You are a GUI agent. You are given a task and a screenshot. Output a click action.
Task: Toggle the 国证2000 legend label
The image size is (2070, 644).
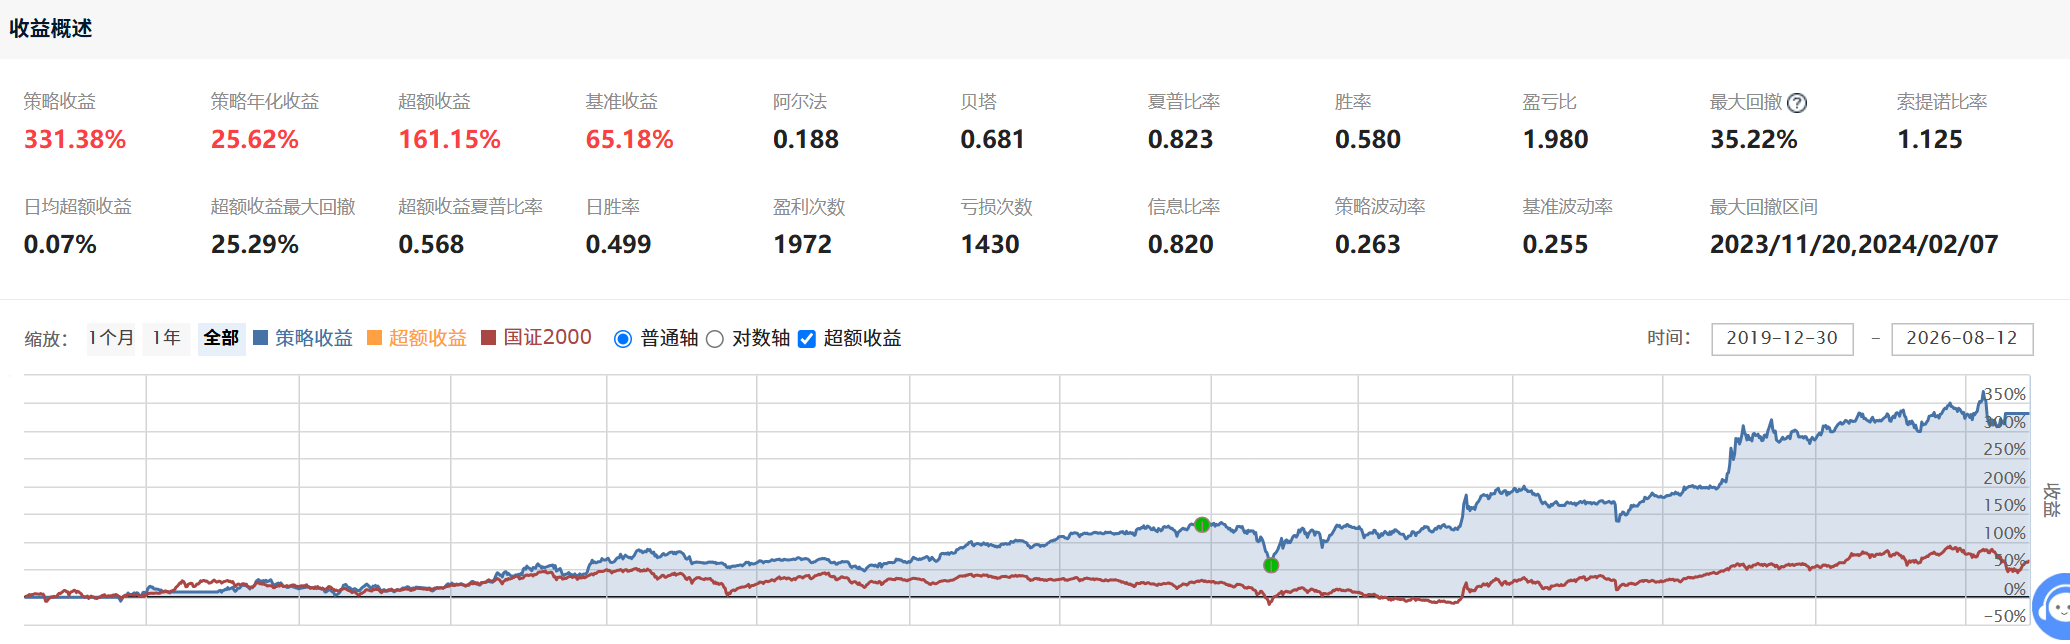(x=547, y=338)
